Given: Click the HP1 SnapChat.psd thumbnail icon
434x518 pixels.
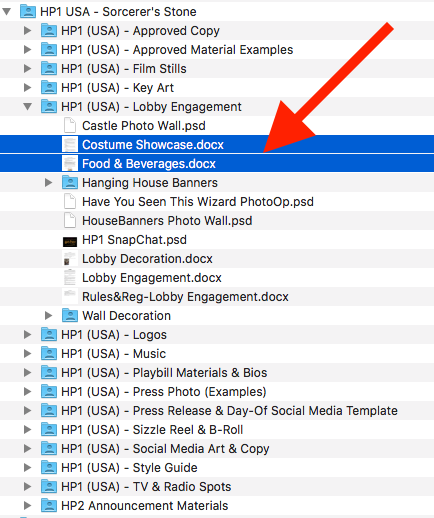Looking at the screenshot, I should click(70, 241).
